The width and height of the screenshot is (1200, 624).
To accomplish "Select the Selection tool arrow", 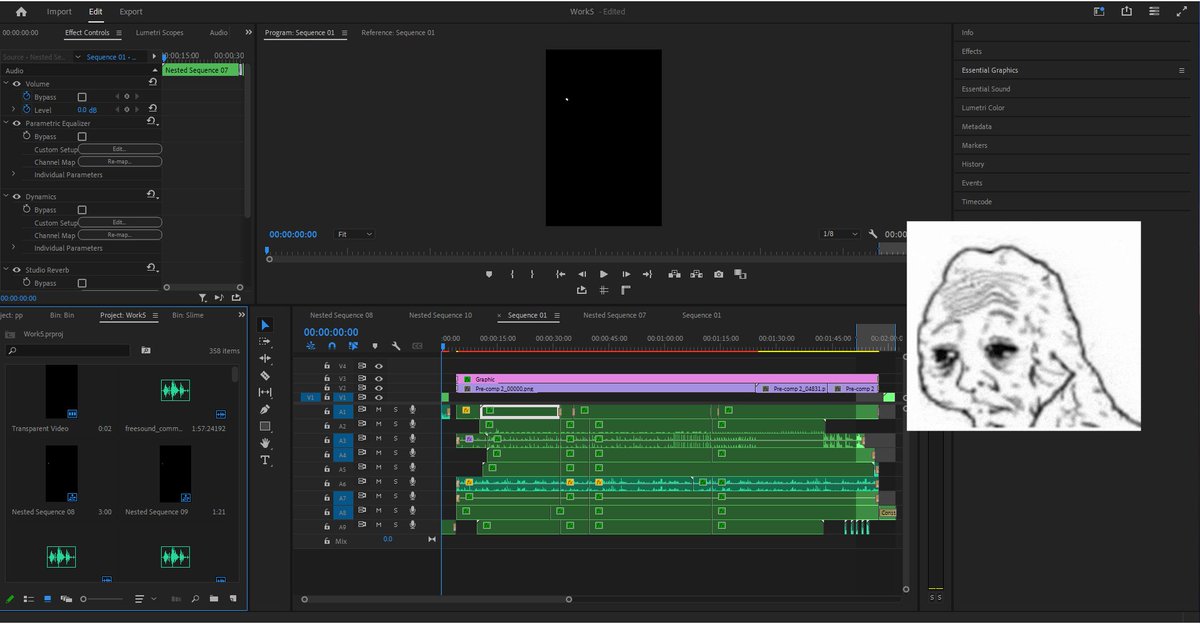I will click(x=265, y=325).
